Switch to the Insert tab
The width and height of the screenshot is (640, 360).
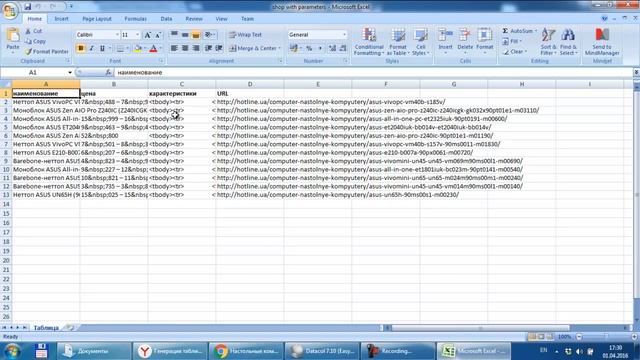pos(61,19)
